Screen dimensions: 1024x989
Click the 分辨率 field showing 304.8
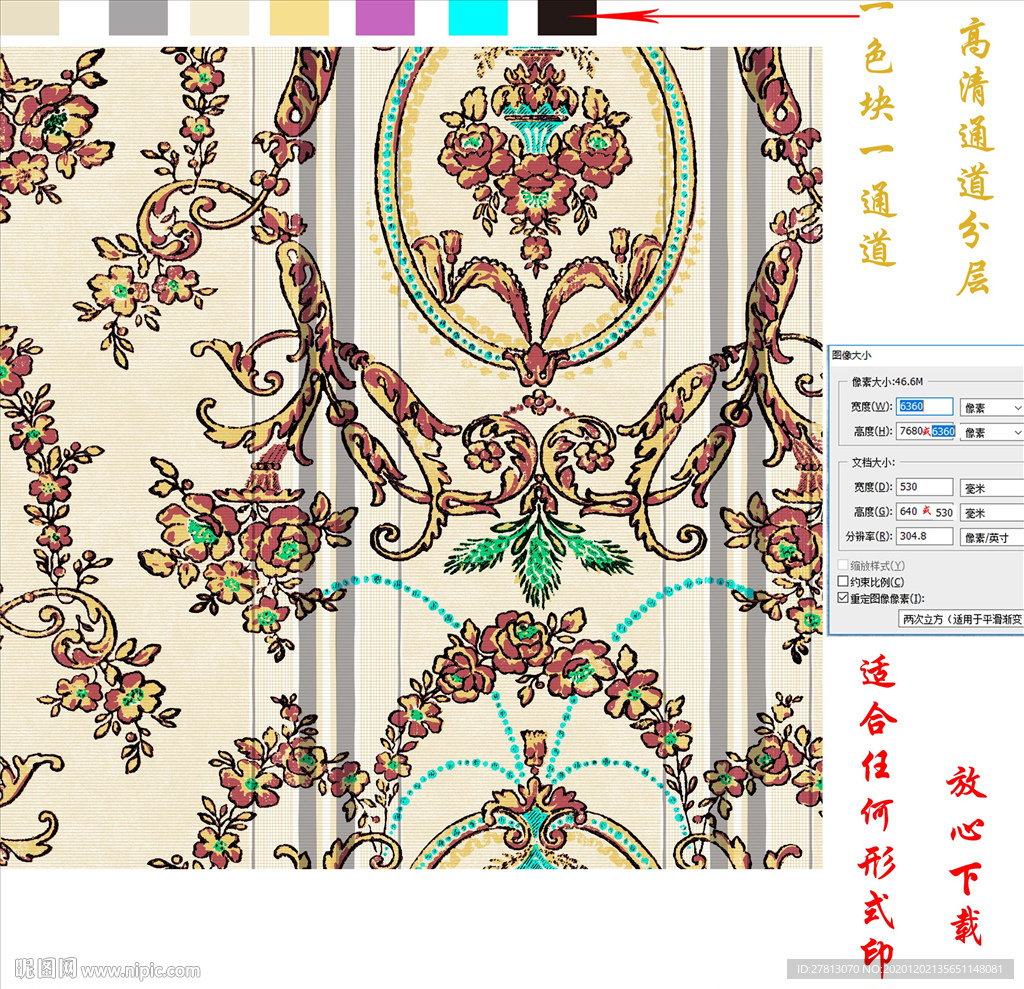(925, 537)
